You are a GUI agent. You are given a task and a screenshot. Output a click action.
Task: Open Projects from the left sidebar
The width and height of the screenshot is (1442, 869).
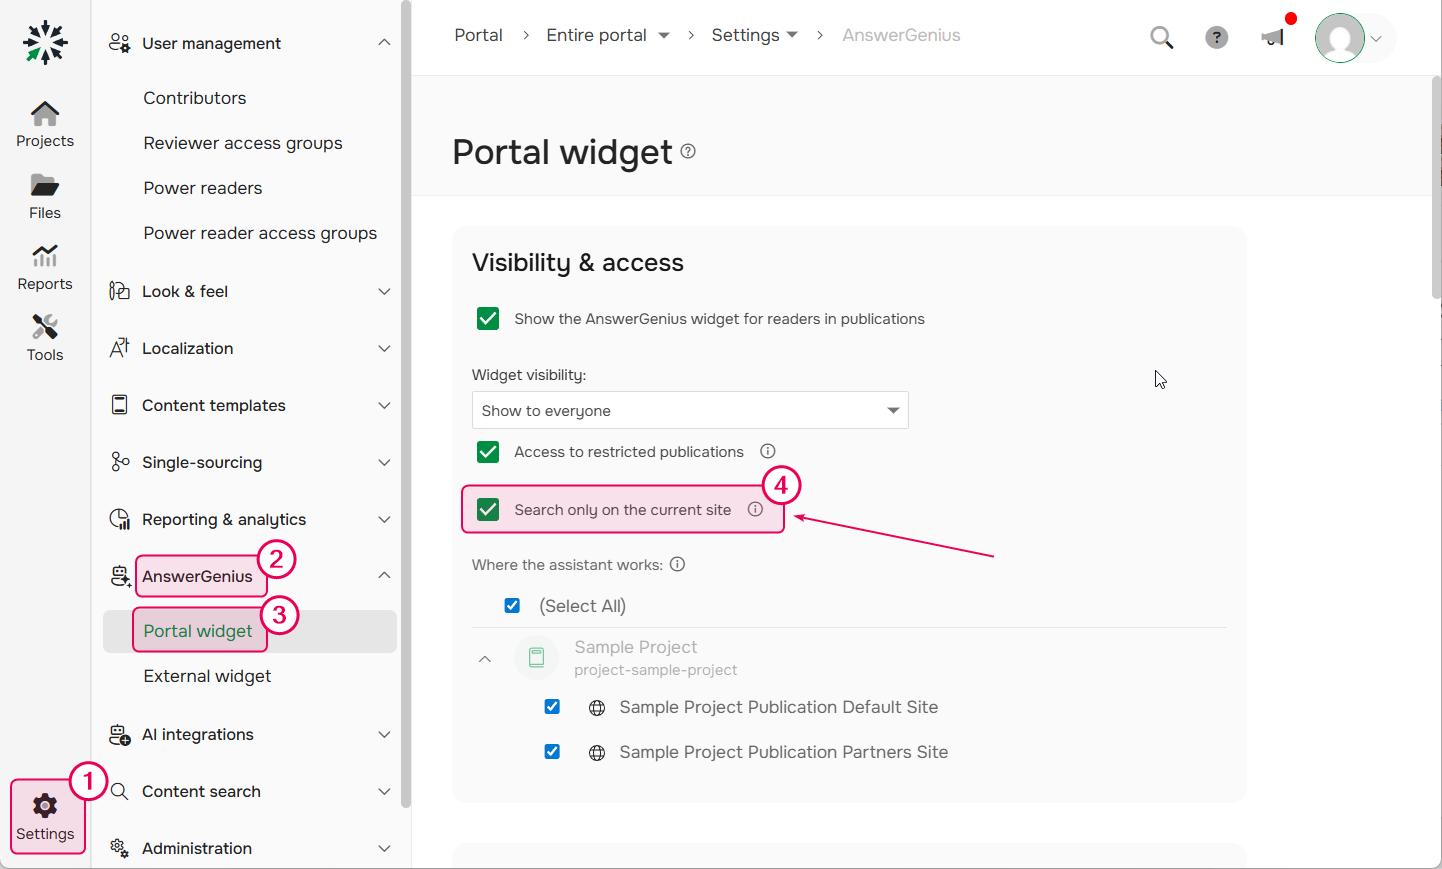pyautogui.click(x=45, y=125)
